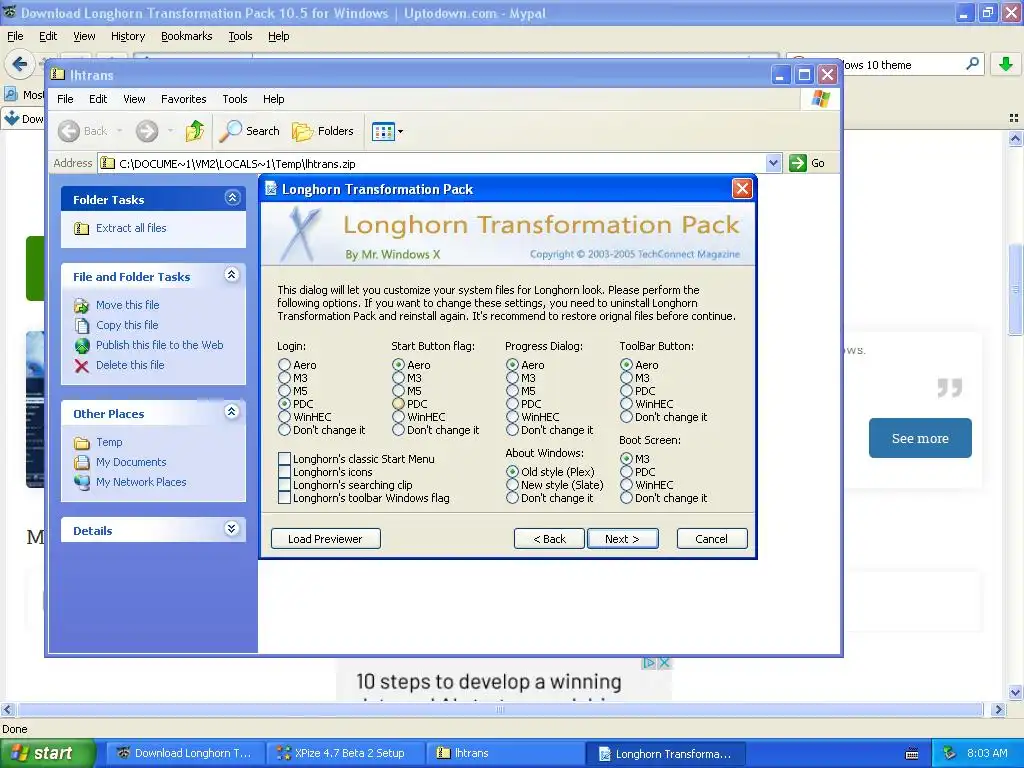Click the Search toolbar button in lhtrans
The width and height of the screenshot is (1024, 768).
249,131
